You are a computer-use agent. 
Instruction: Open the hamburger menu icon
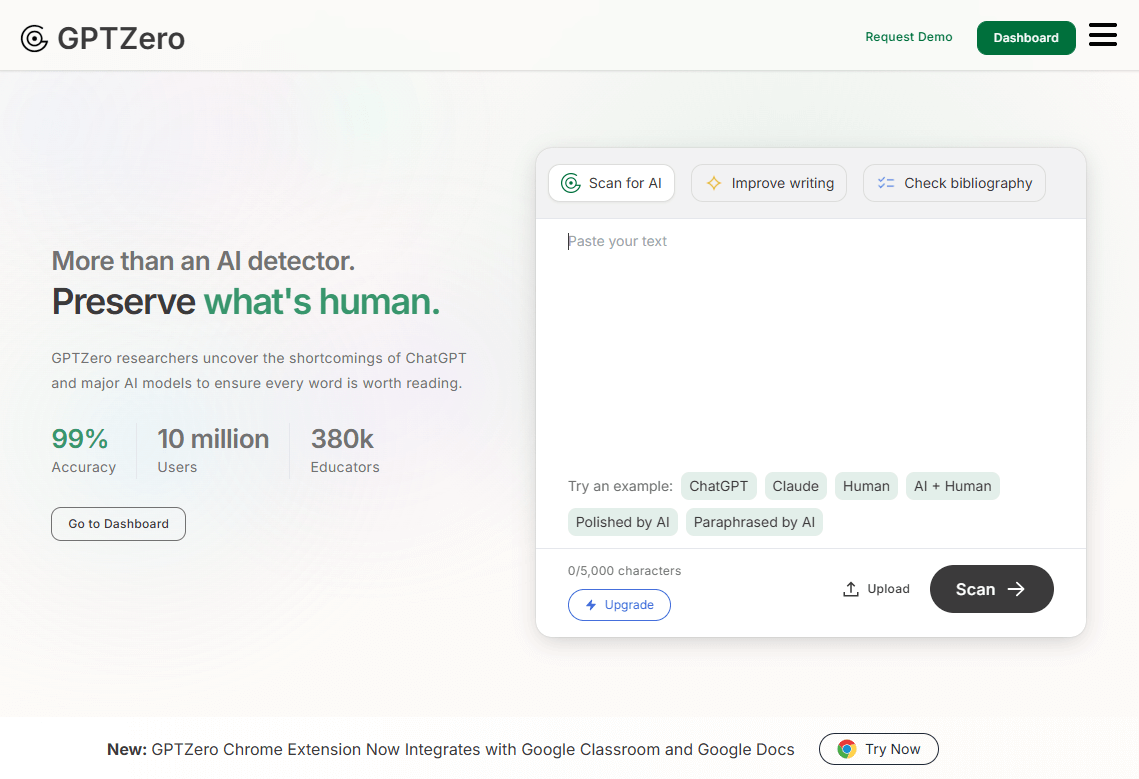1103,35
